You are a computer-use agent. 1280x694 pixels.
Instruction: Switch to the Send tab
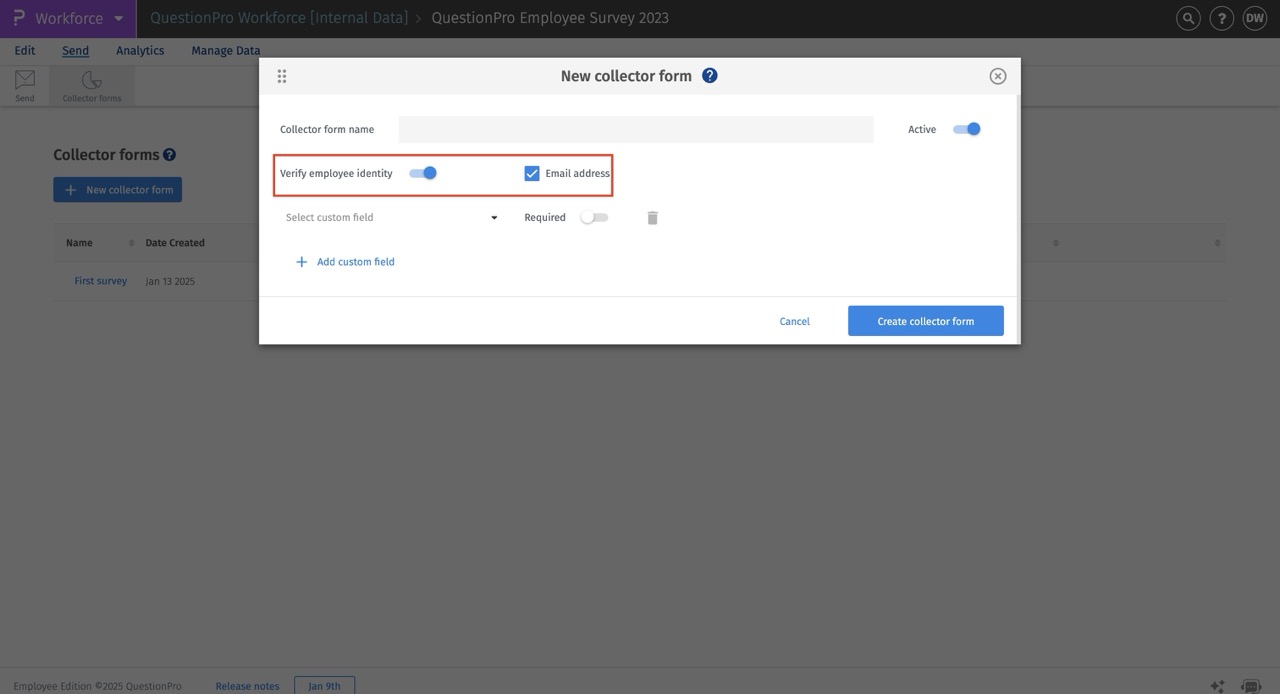point(75,51)
